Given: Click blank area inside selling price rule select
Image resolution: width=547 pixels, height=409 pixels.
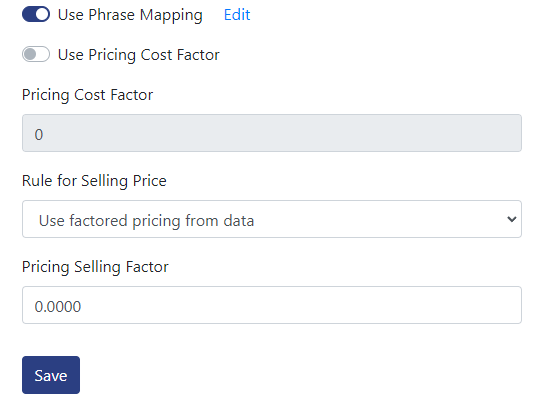Looking at the screenshot, I should coord(377,219).
